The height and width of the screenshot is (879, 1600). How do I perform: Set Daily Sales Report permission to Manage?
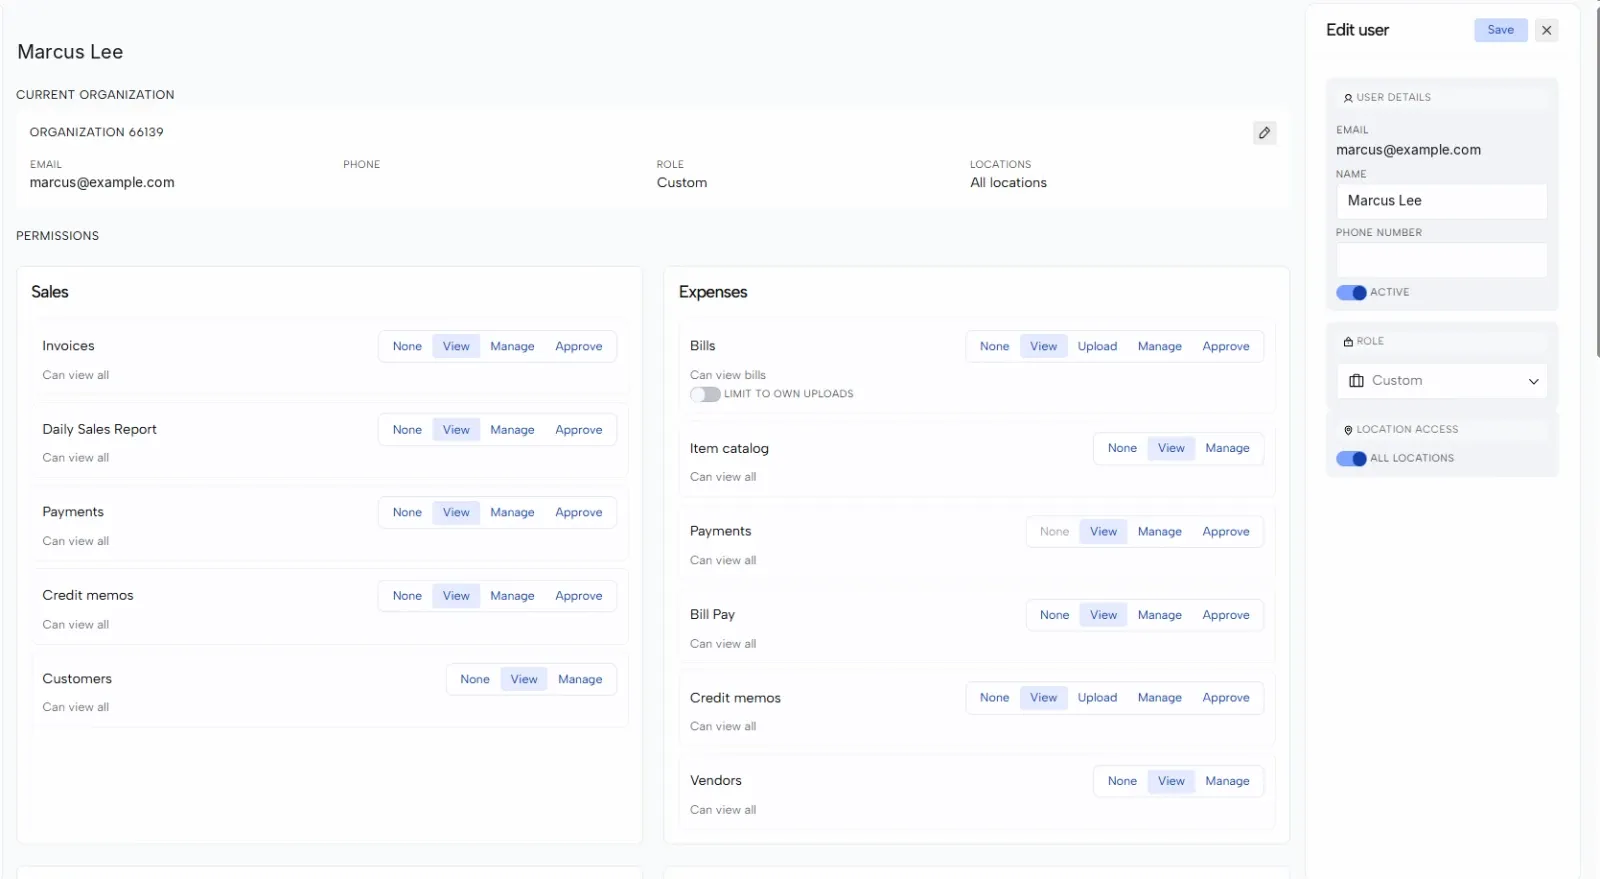pyautogui.click(x=512, y=430)
